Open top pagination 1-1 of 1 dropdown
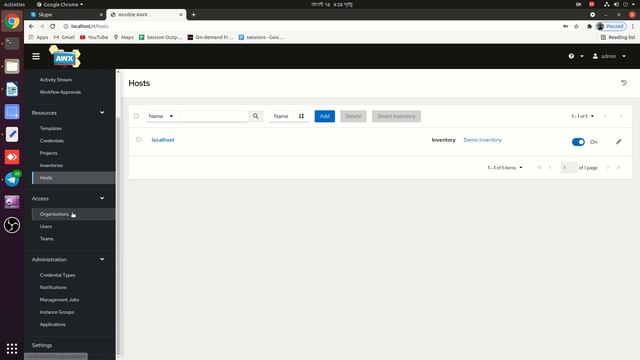640x360 pixels. 582,116
